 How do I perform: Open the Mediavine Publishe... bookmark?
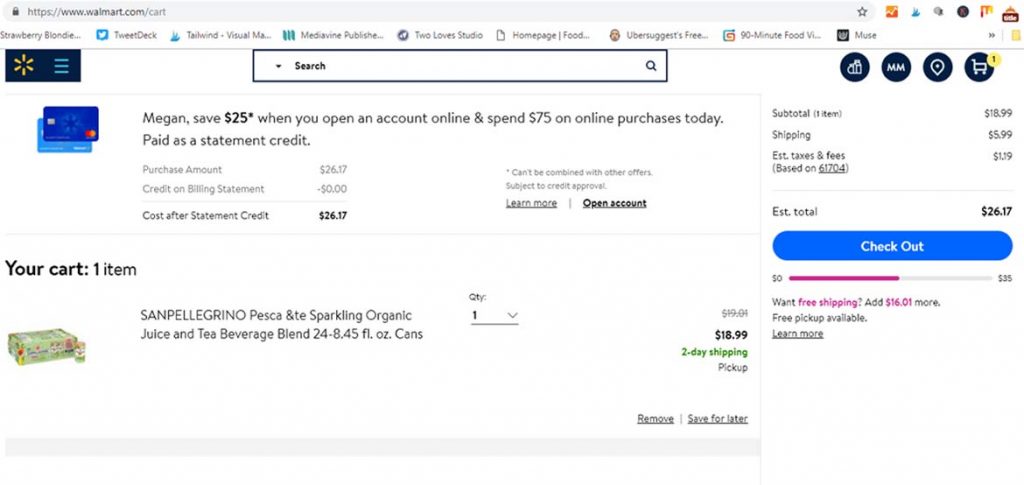coord(333,35)
